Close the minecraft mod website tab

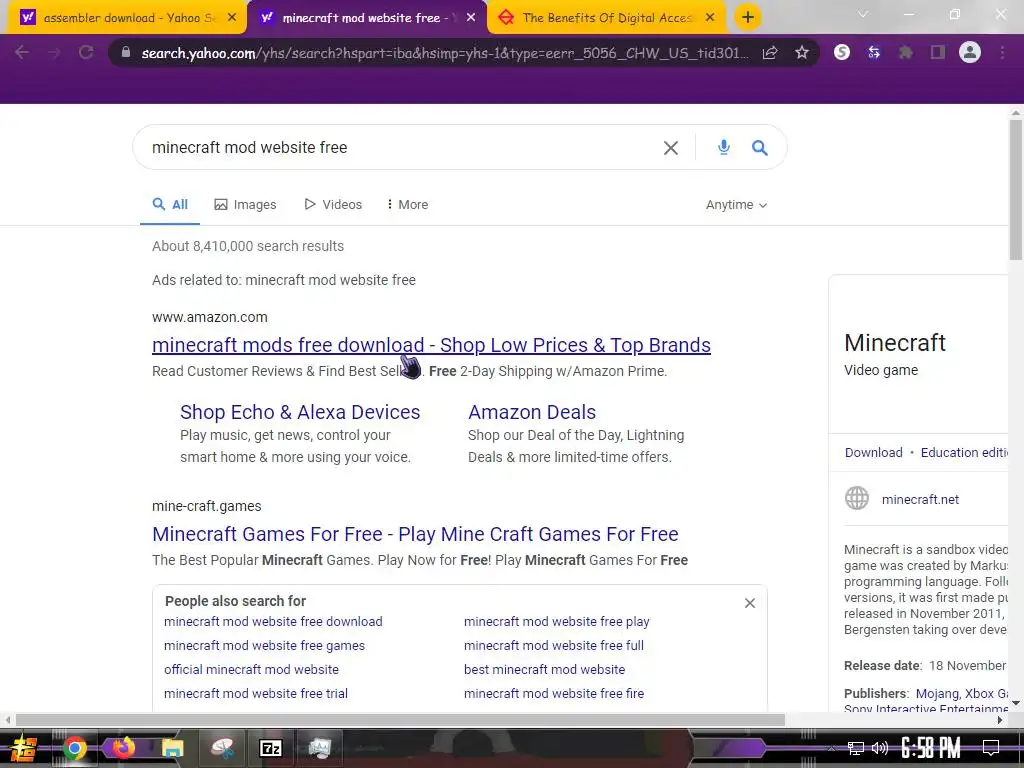point(471,18)
